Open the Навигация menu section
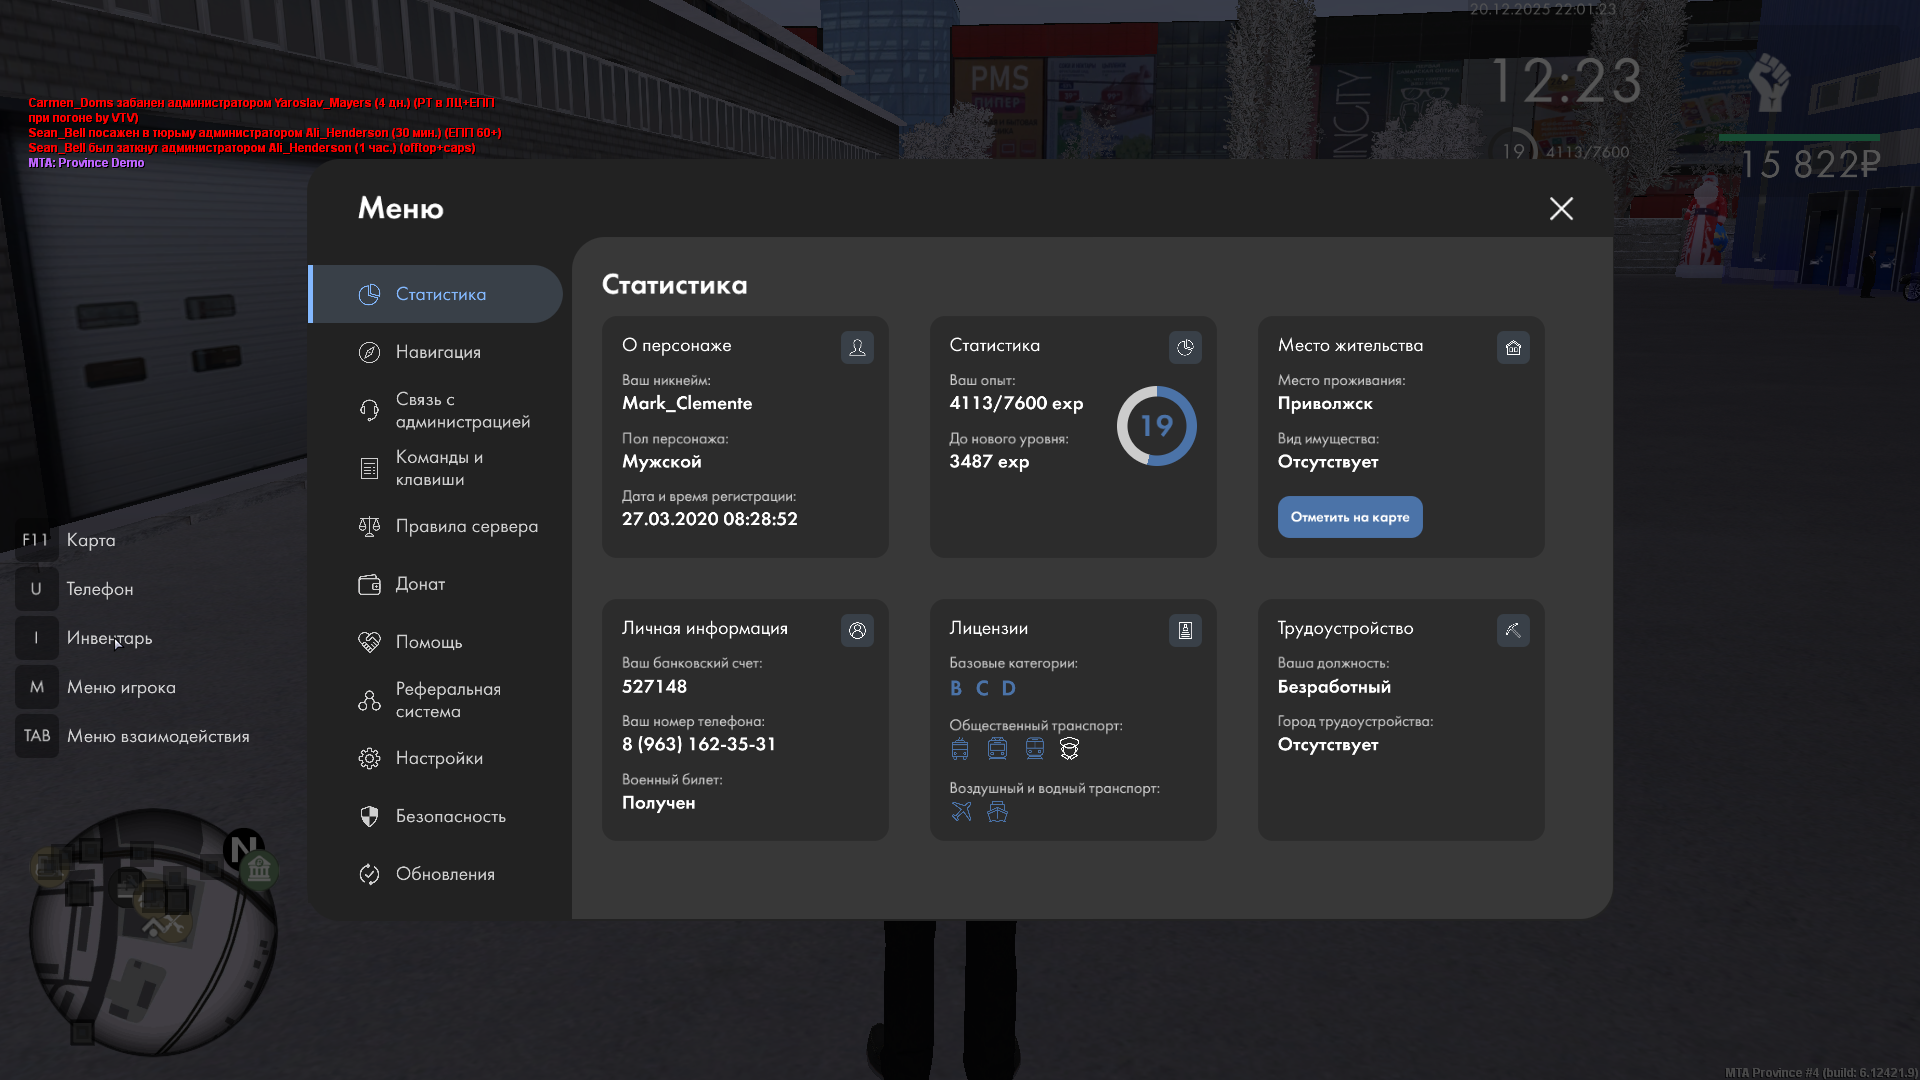The width and height of the screenshot is (1920, 1080). tap(438, 352)
